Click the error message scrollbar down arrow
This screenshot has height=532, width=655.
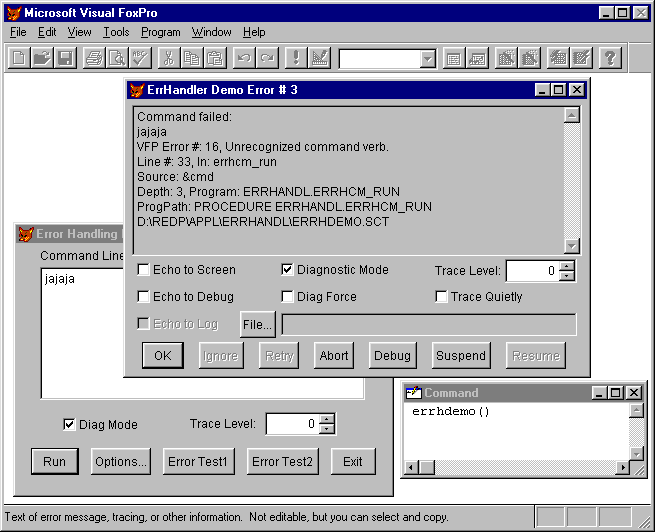[571, 246]
